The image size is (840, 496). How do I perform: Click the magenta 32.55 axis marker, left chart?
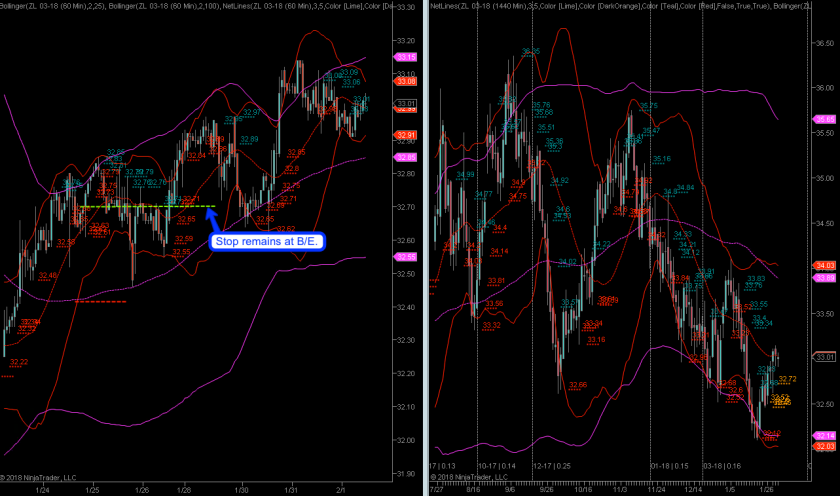[406, 257]
